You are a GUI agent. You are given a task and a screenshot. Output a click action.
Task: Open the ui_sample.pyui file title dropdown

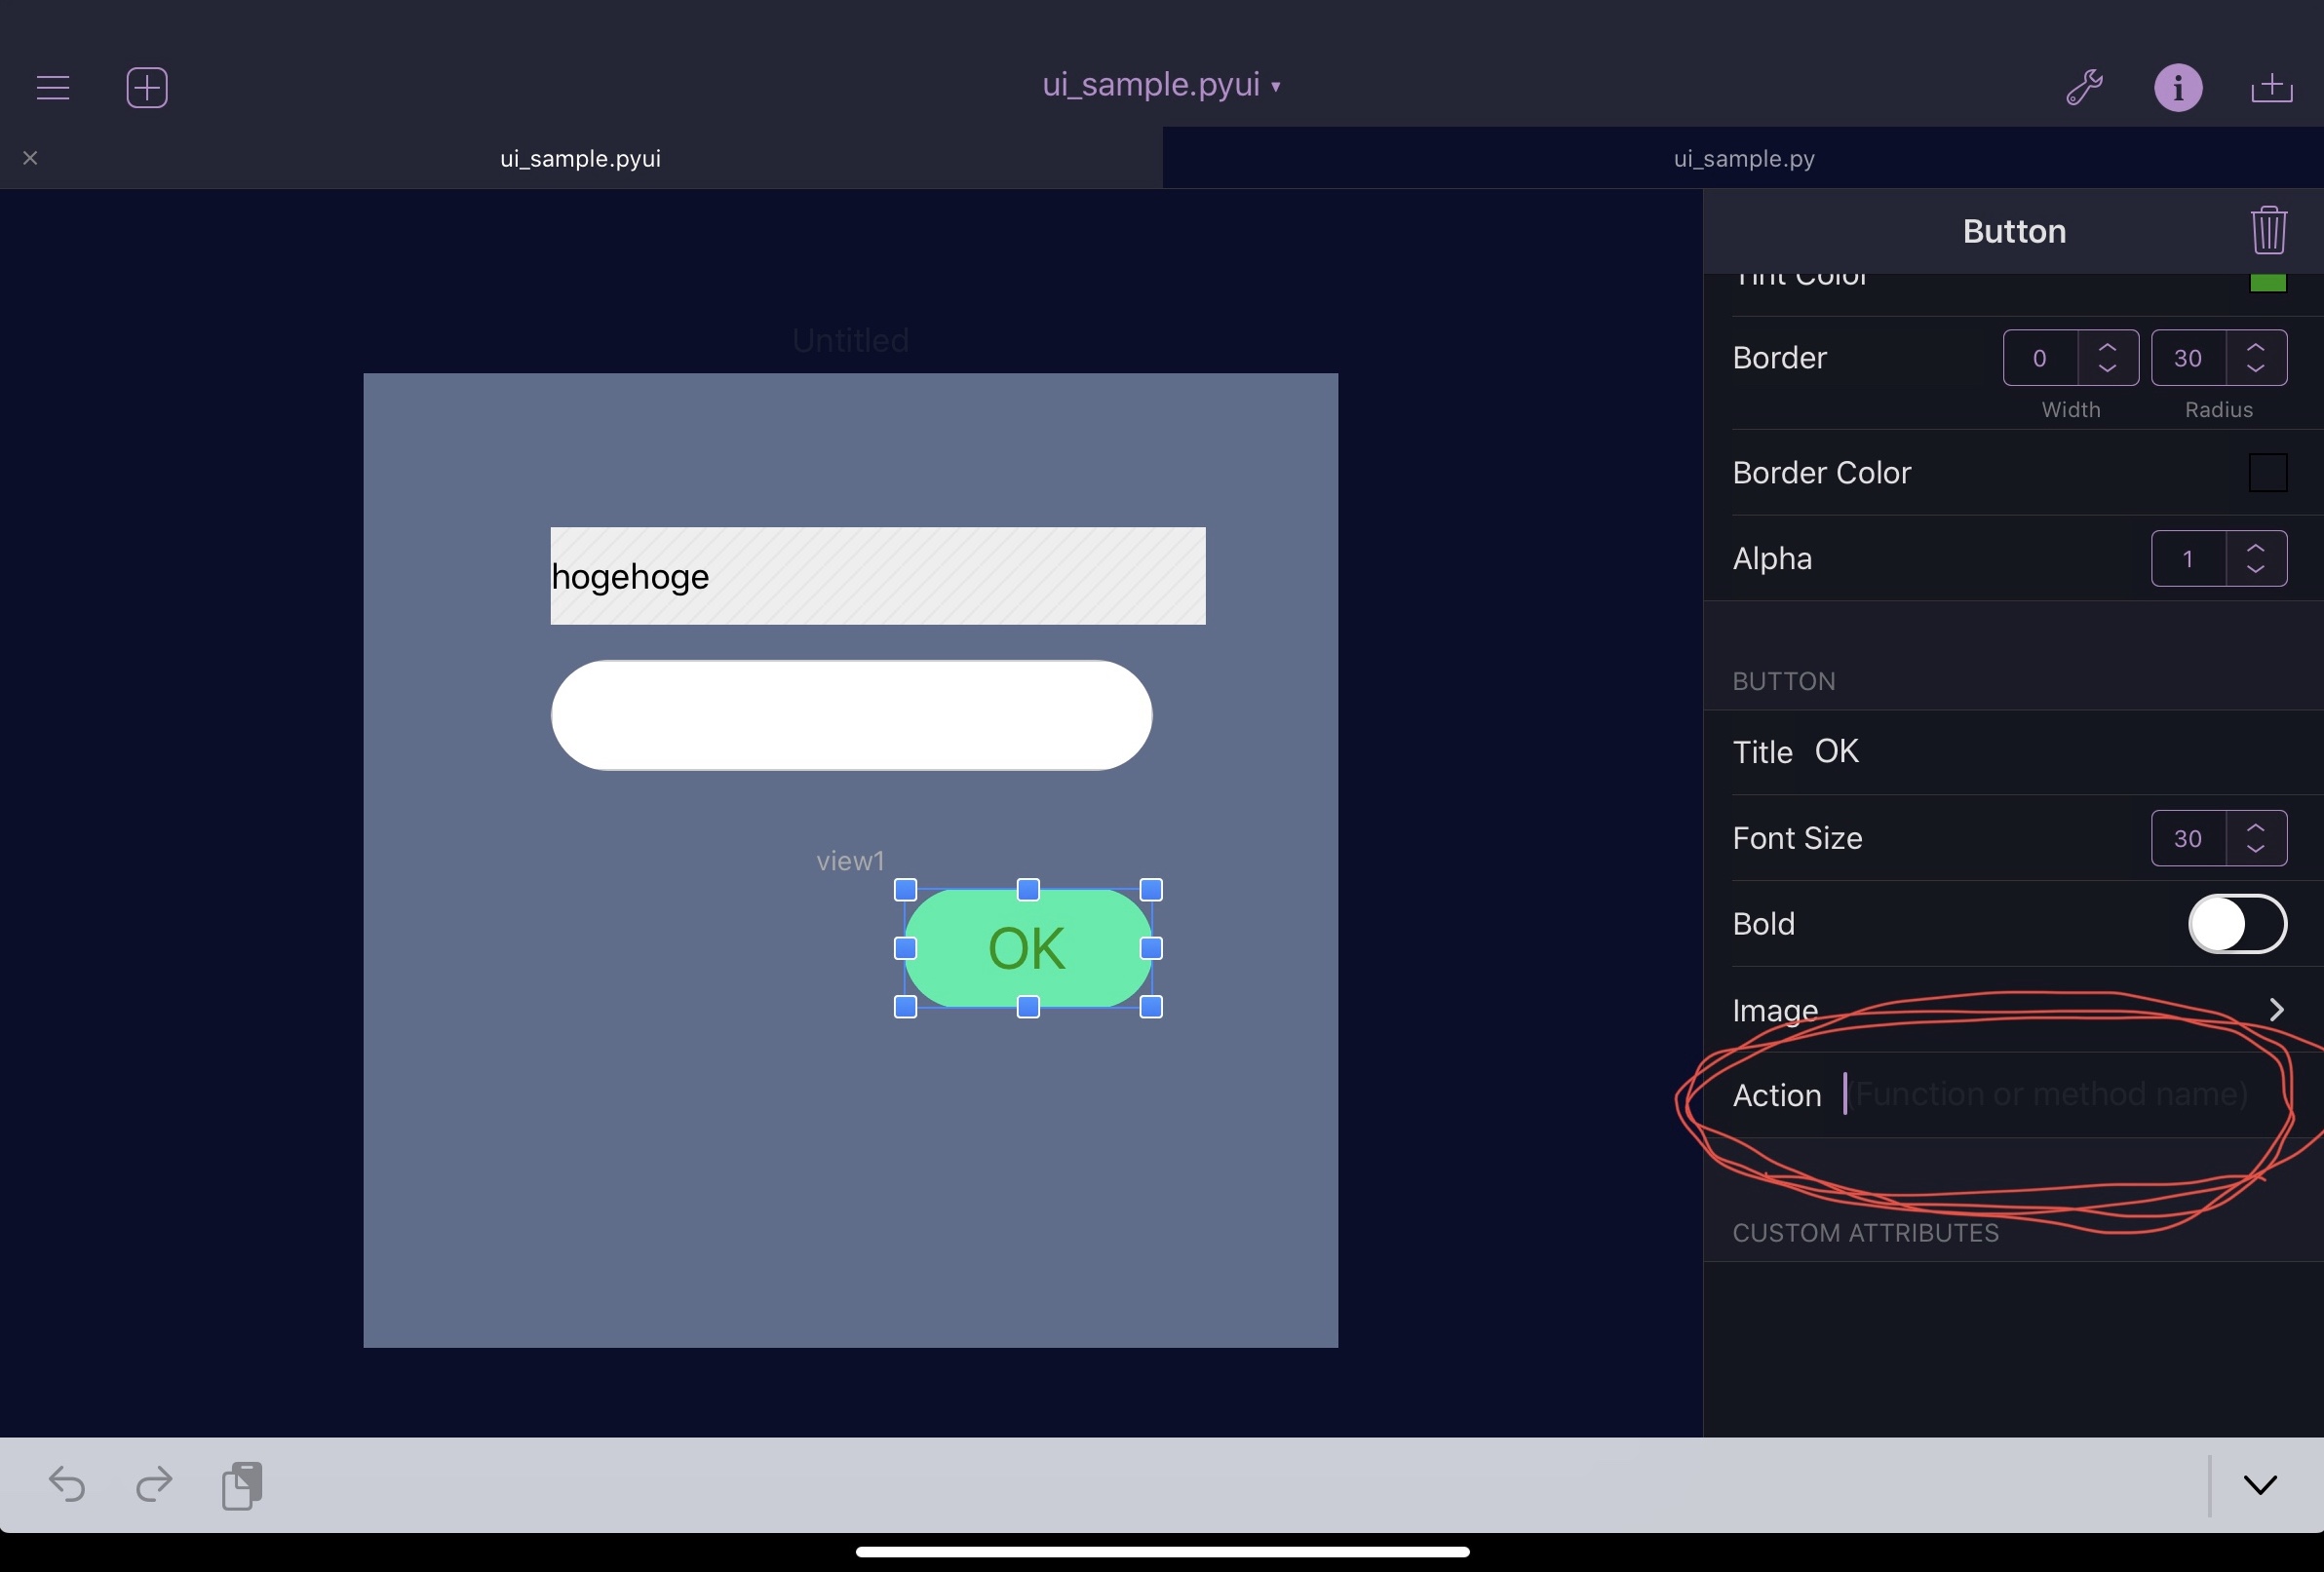[1161, 85]
